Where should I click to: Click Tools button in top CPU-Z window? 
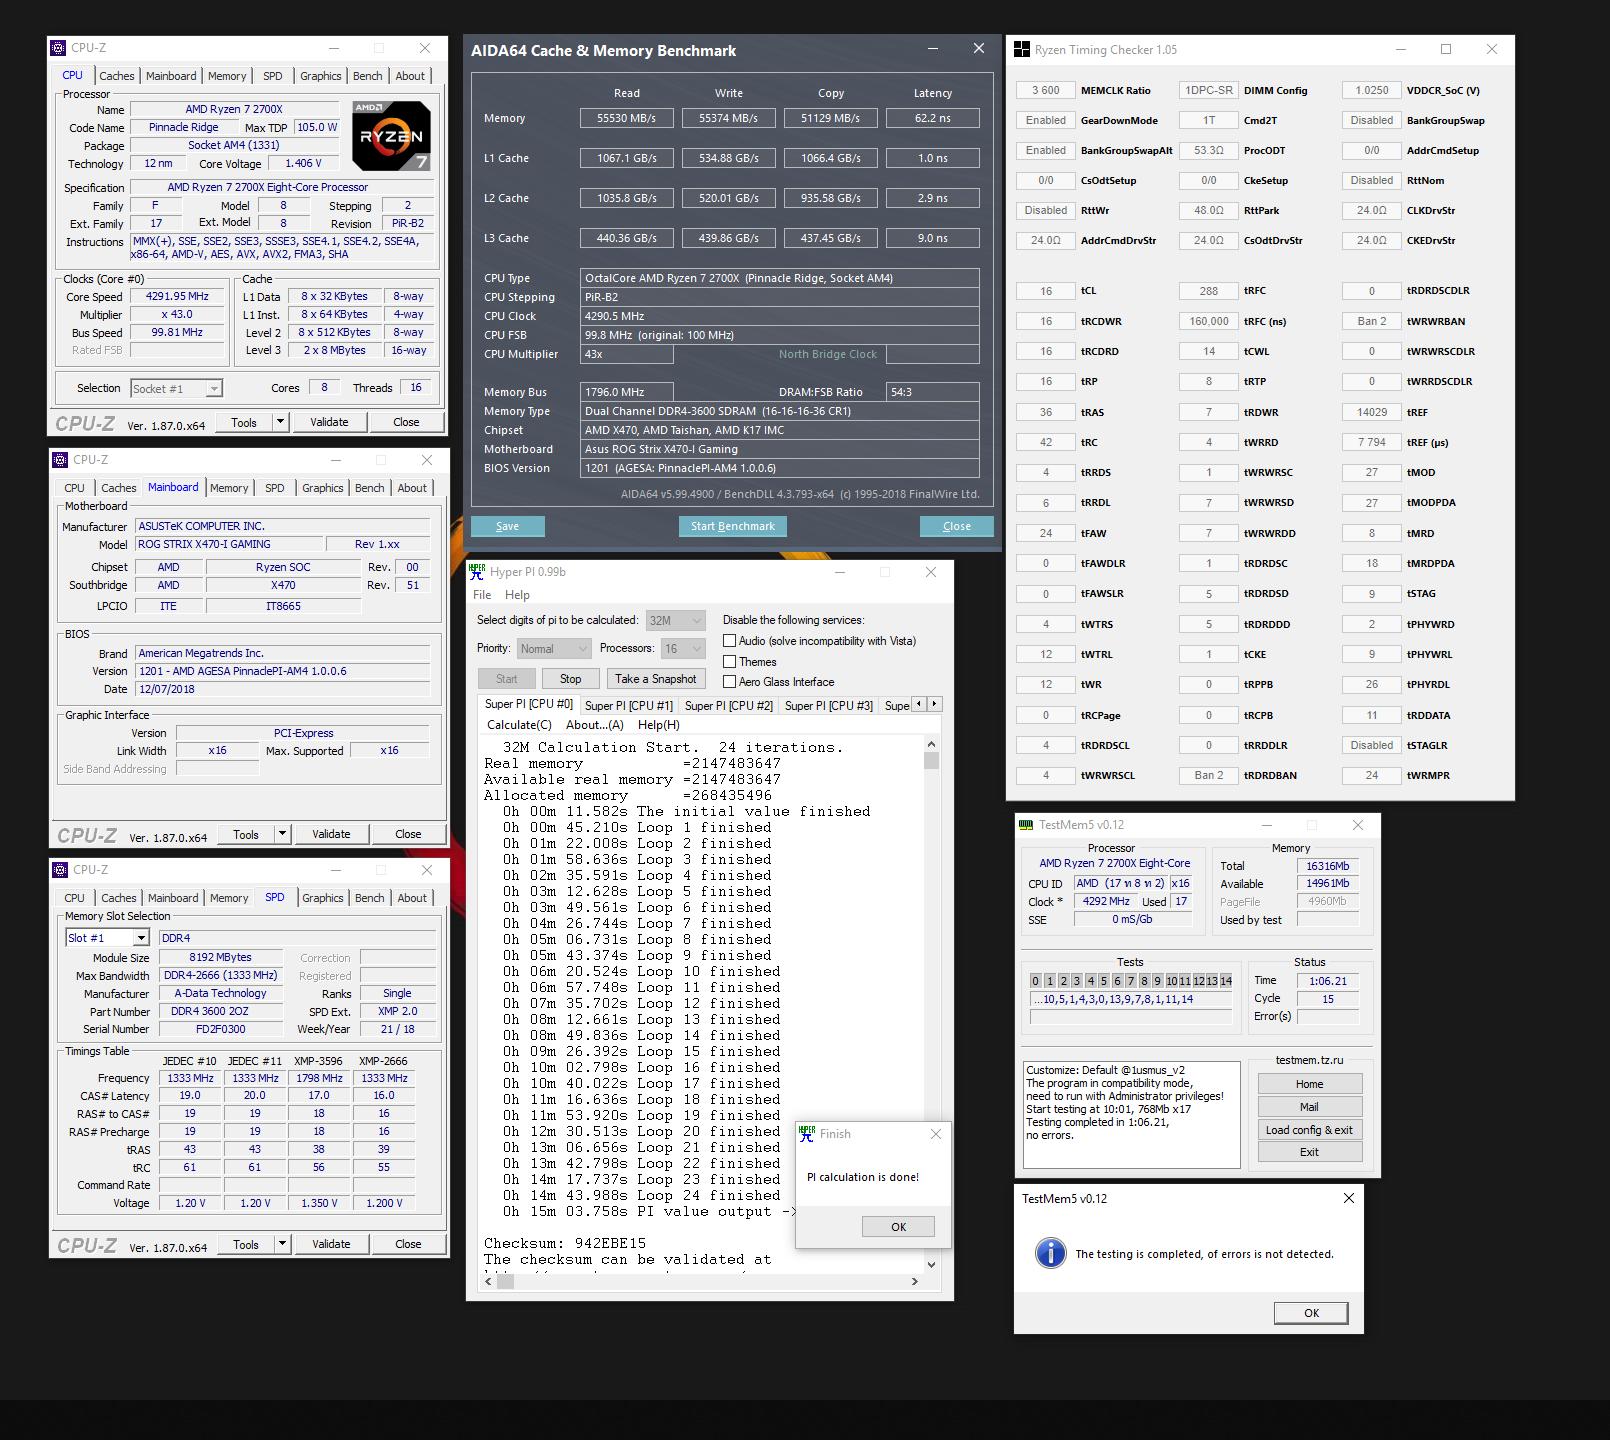click(244, 422)
